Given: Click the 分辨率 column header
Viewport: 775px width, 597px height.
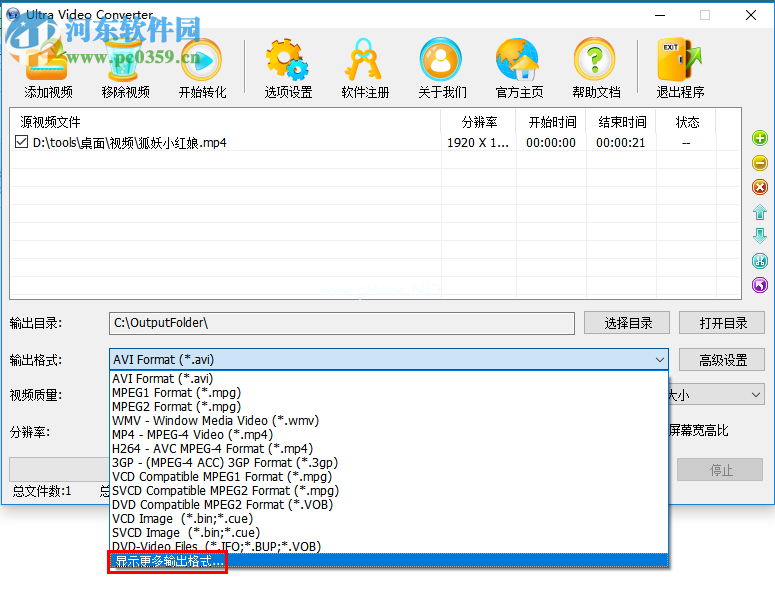Looking at the screenshot, I should (478, 122).
